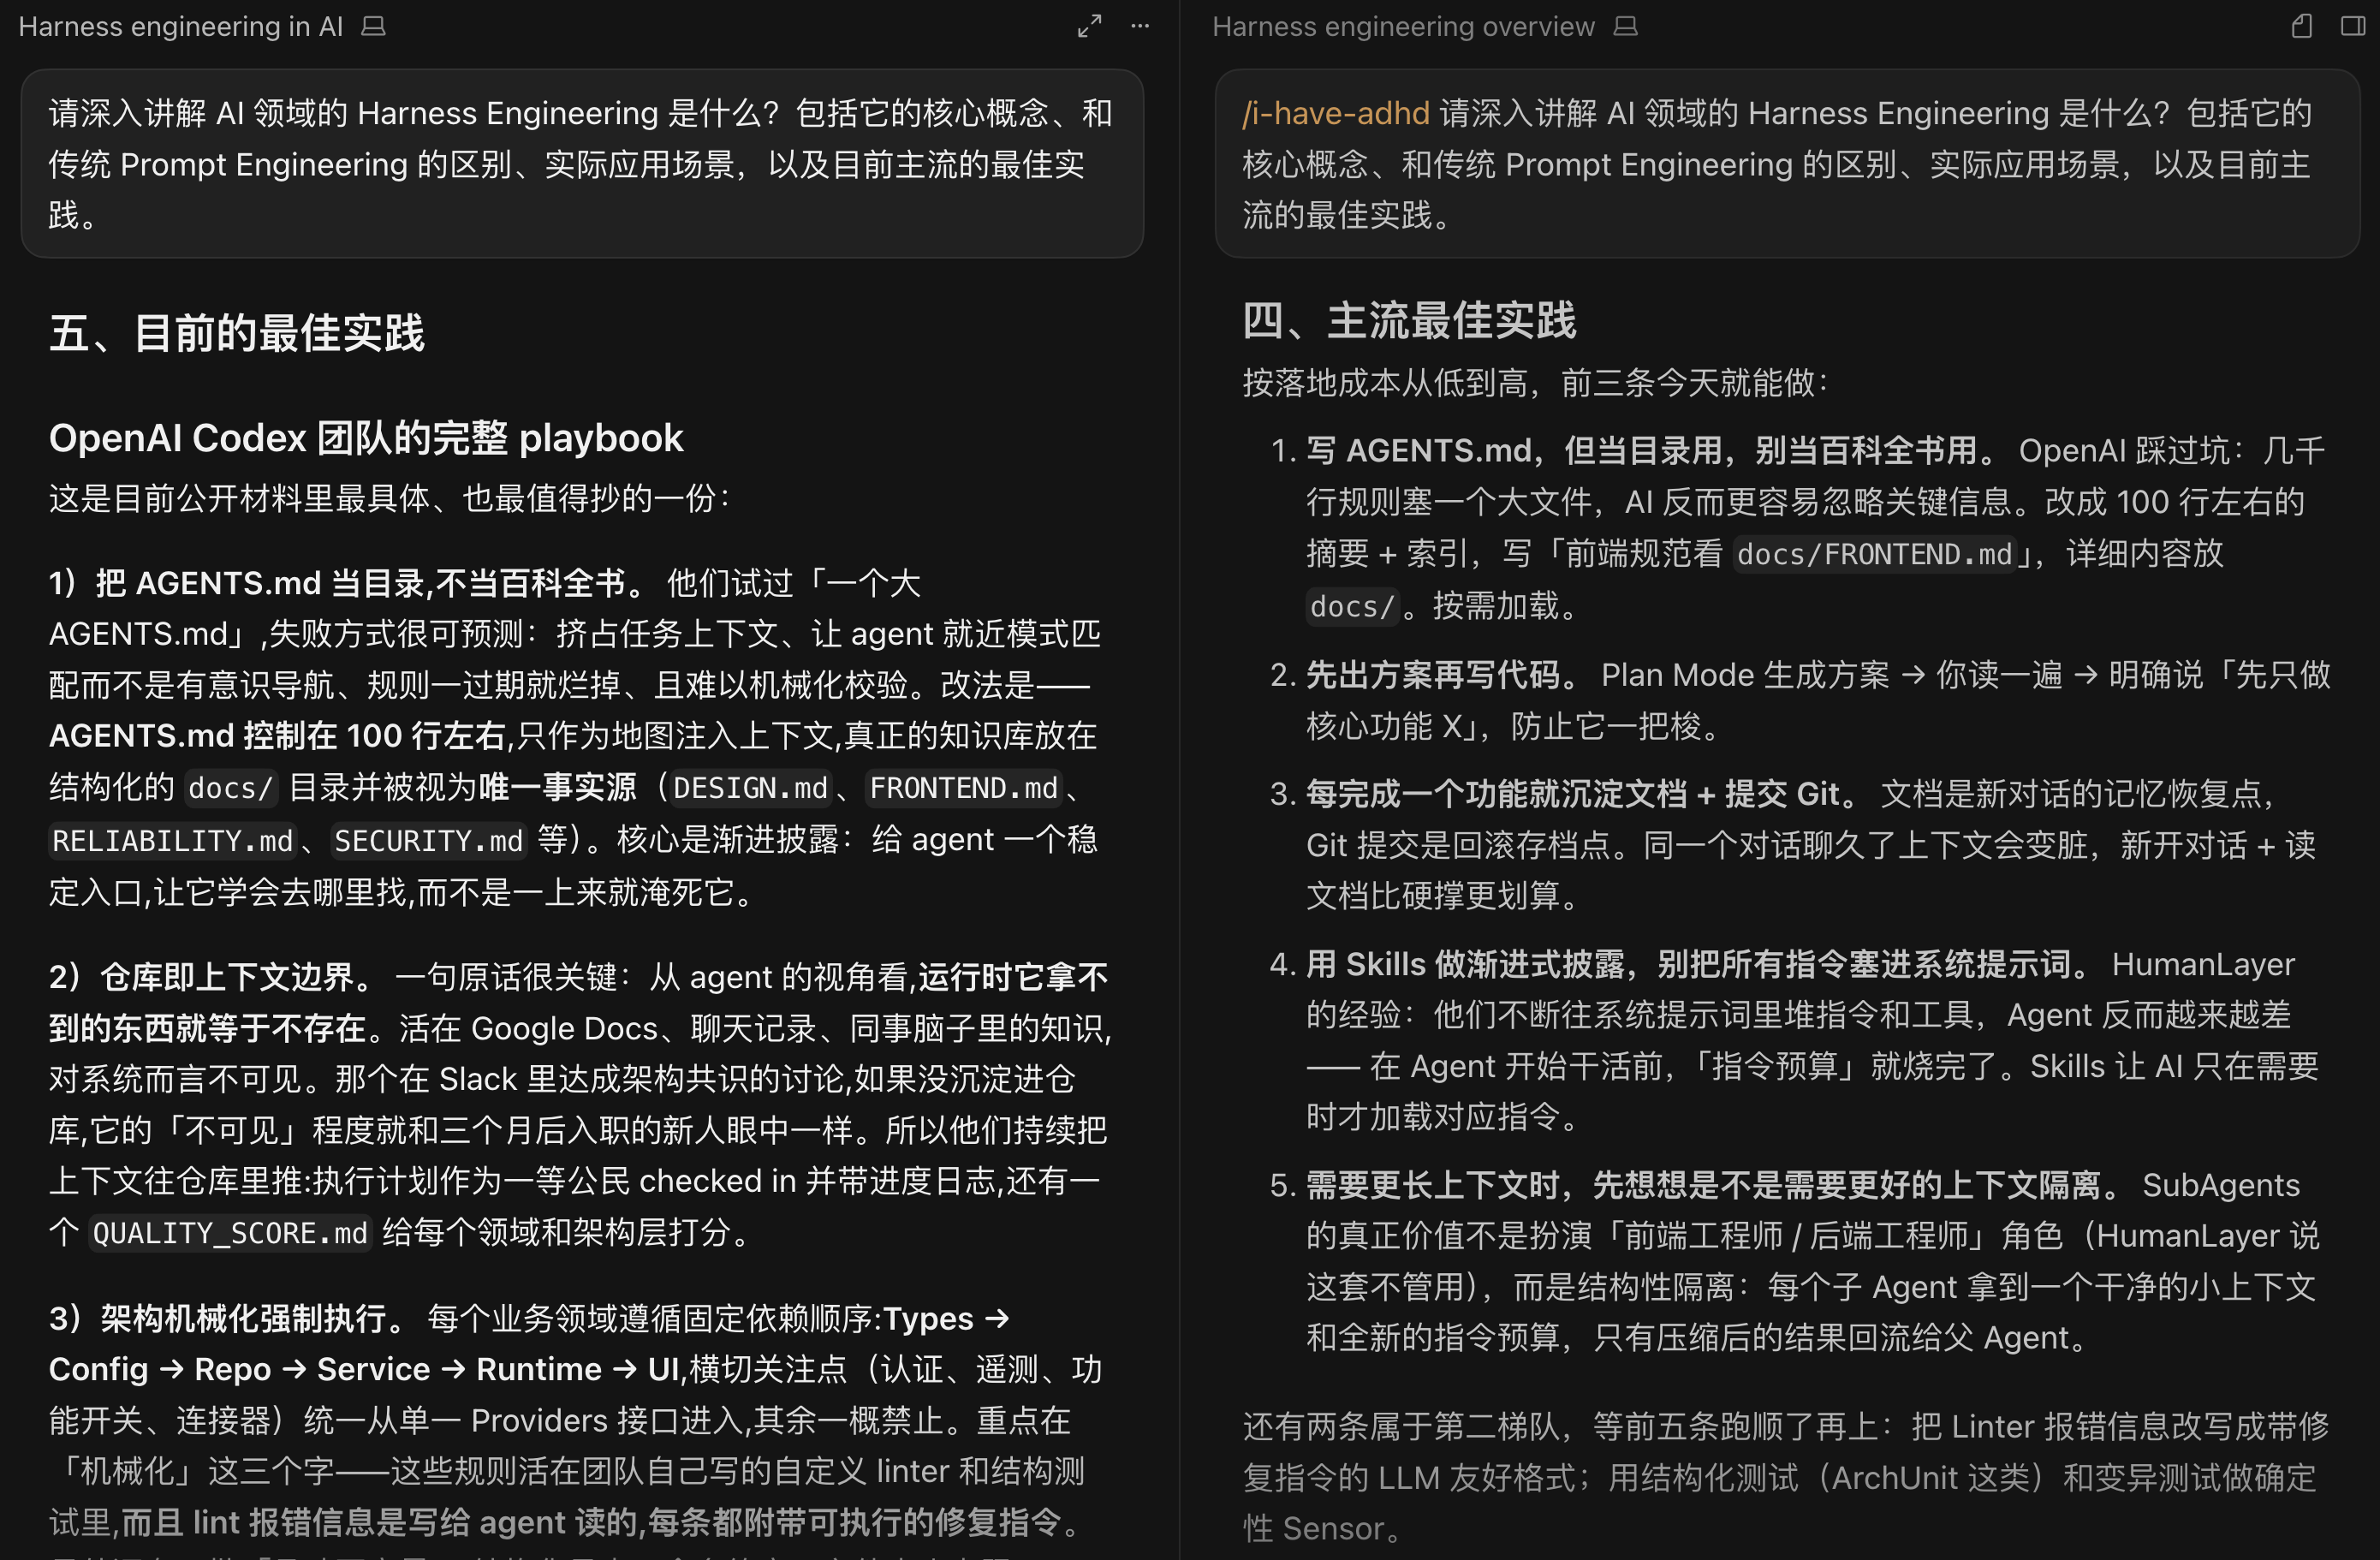Select the Harness engineering in AI title
The width and height of the screenshot is (2380, 1560).
click(x=181, y=27)
